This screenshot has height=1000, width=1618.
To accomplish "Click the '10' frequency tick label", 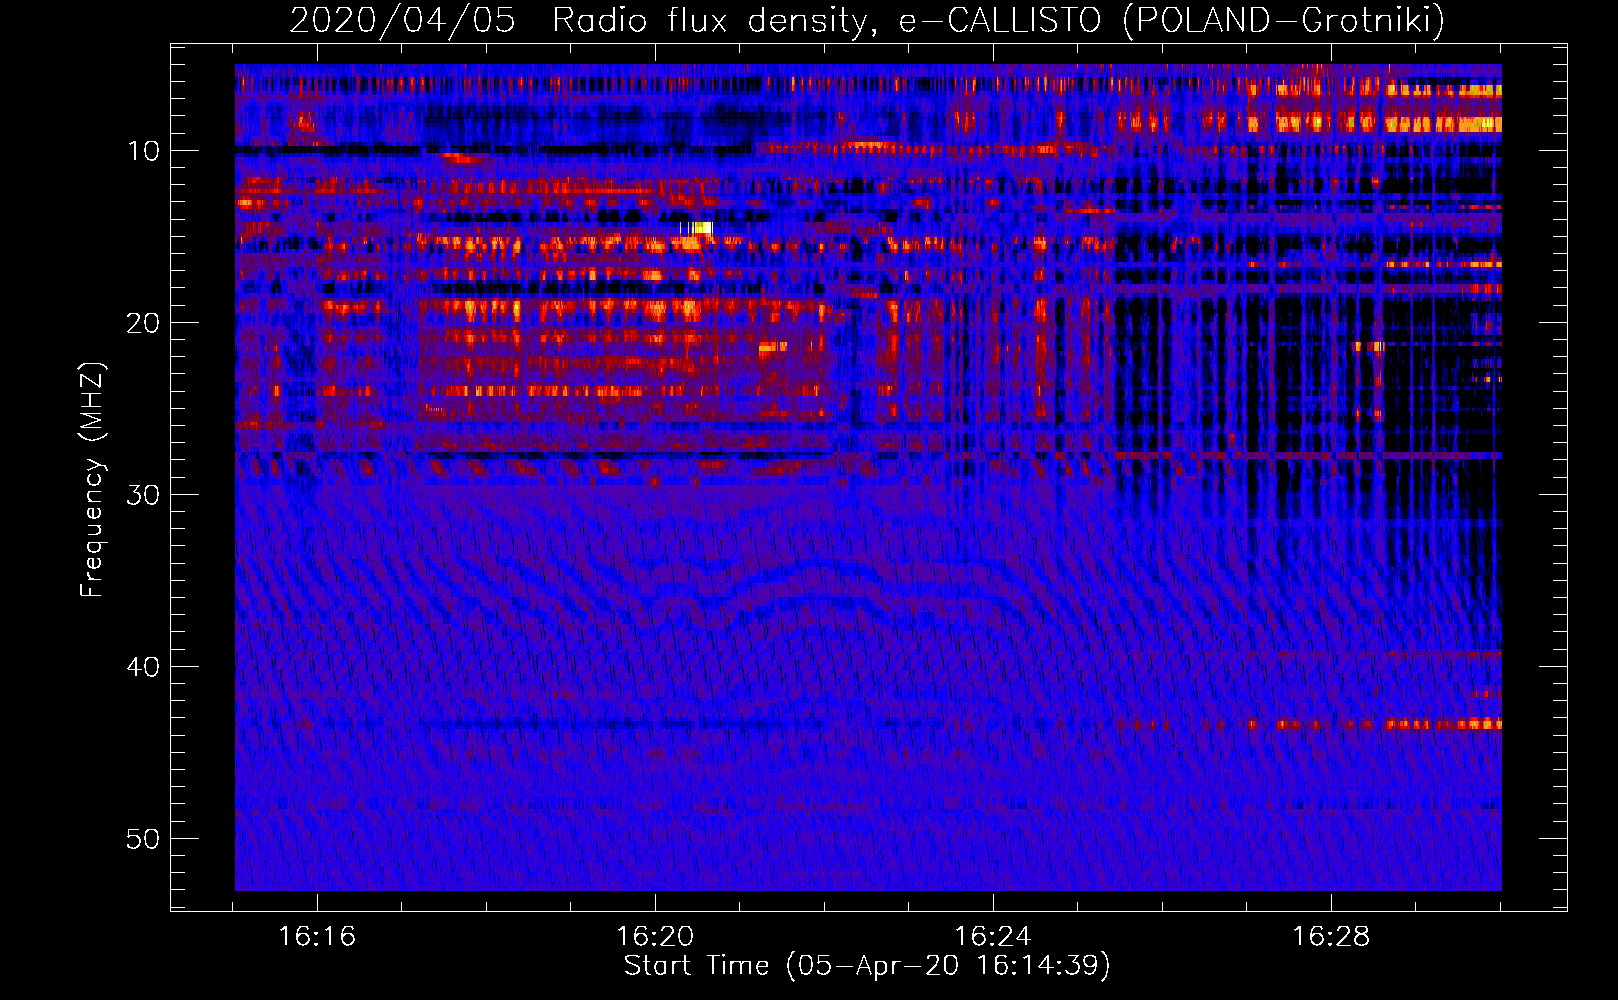I will [143, 151].
